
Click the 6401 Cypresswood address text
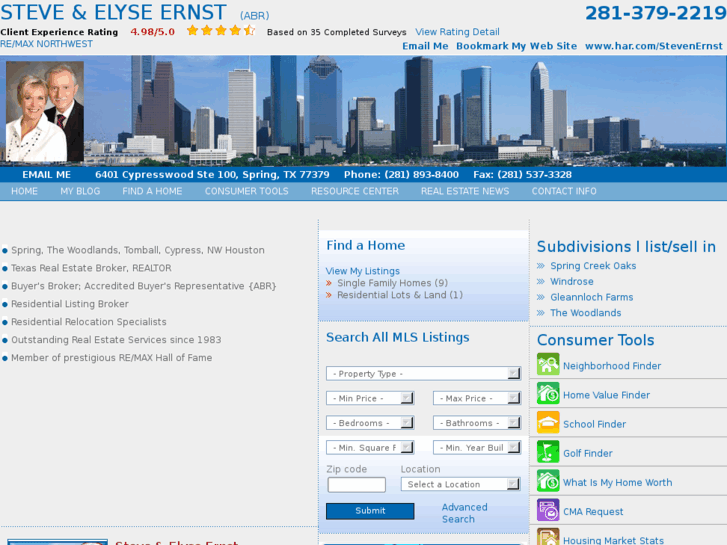212,174
